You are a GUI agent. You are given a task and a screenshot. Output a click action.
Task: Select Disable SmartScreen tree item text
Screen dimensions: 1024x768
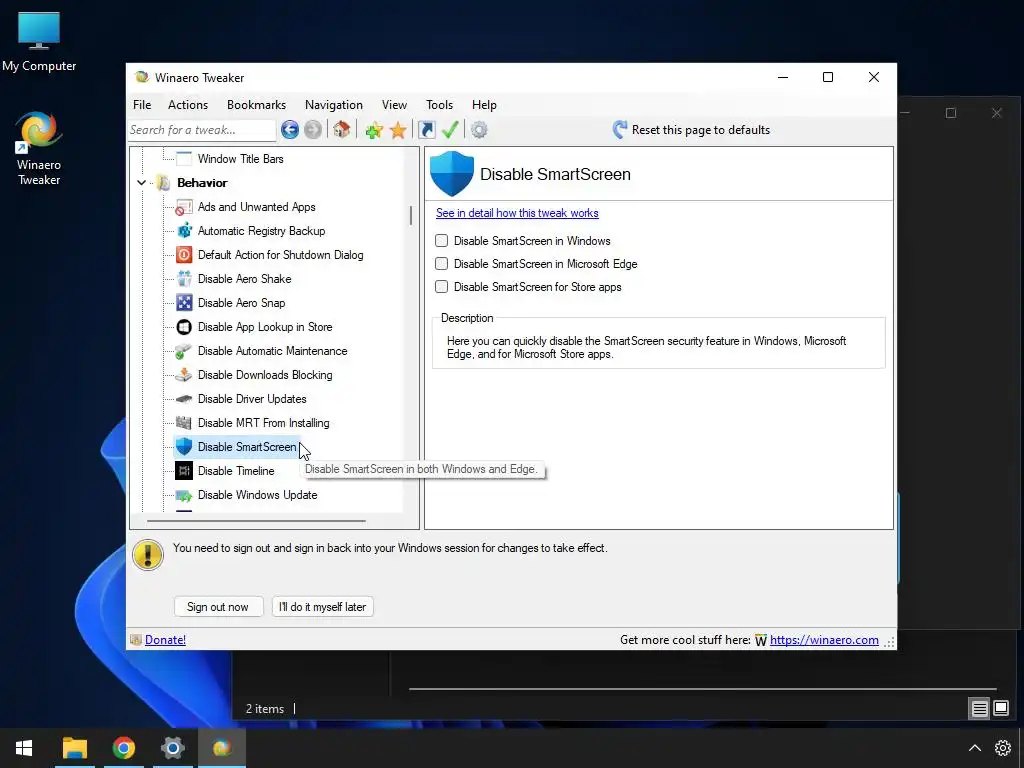point(247,447)
